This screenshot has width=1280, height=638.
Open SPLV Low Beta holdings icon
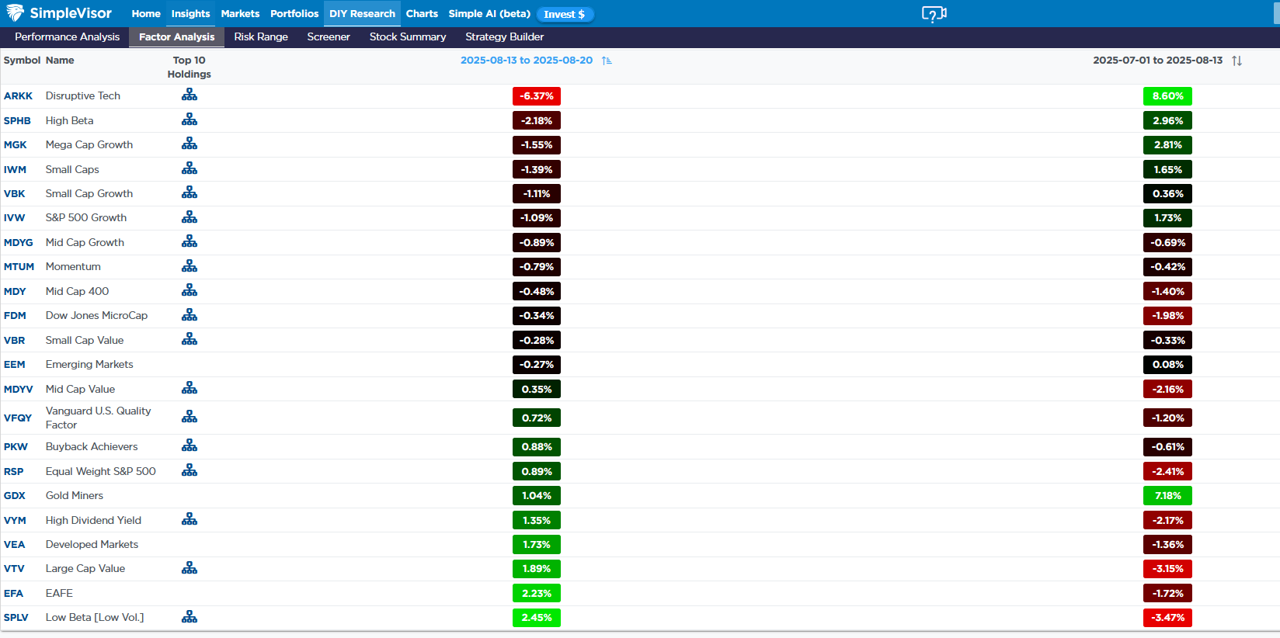pos(189,617)
